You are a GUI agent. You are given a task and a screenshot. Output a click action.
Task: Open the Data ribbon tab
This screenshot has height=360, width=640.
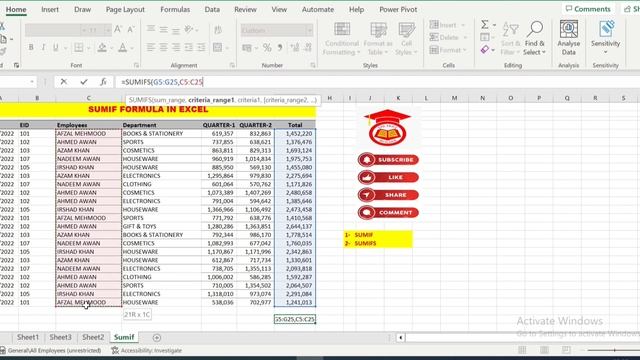(212, 9)
